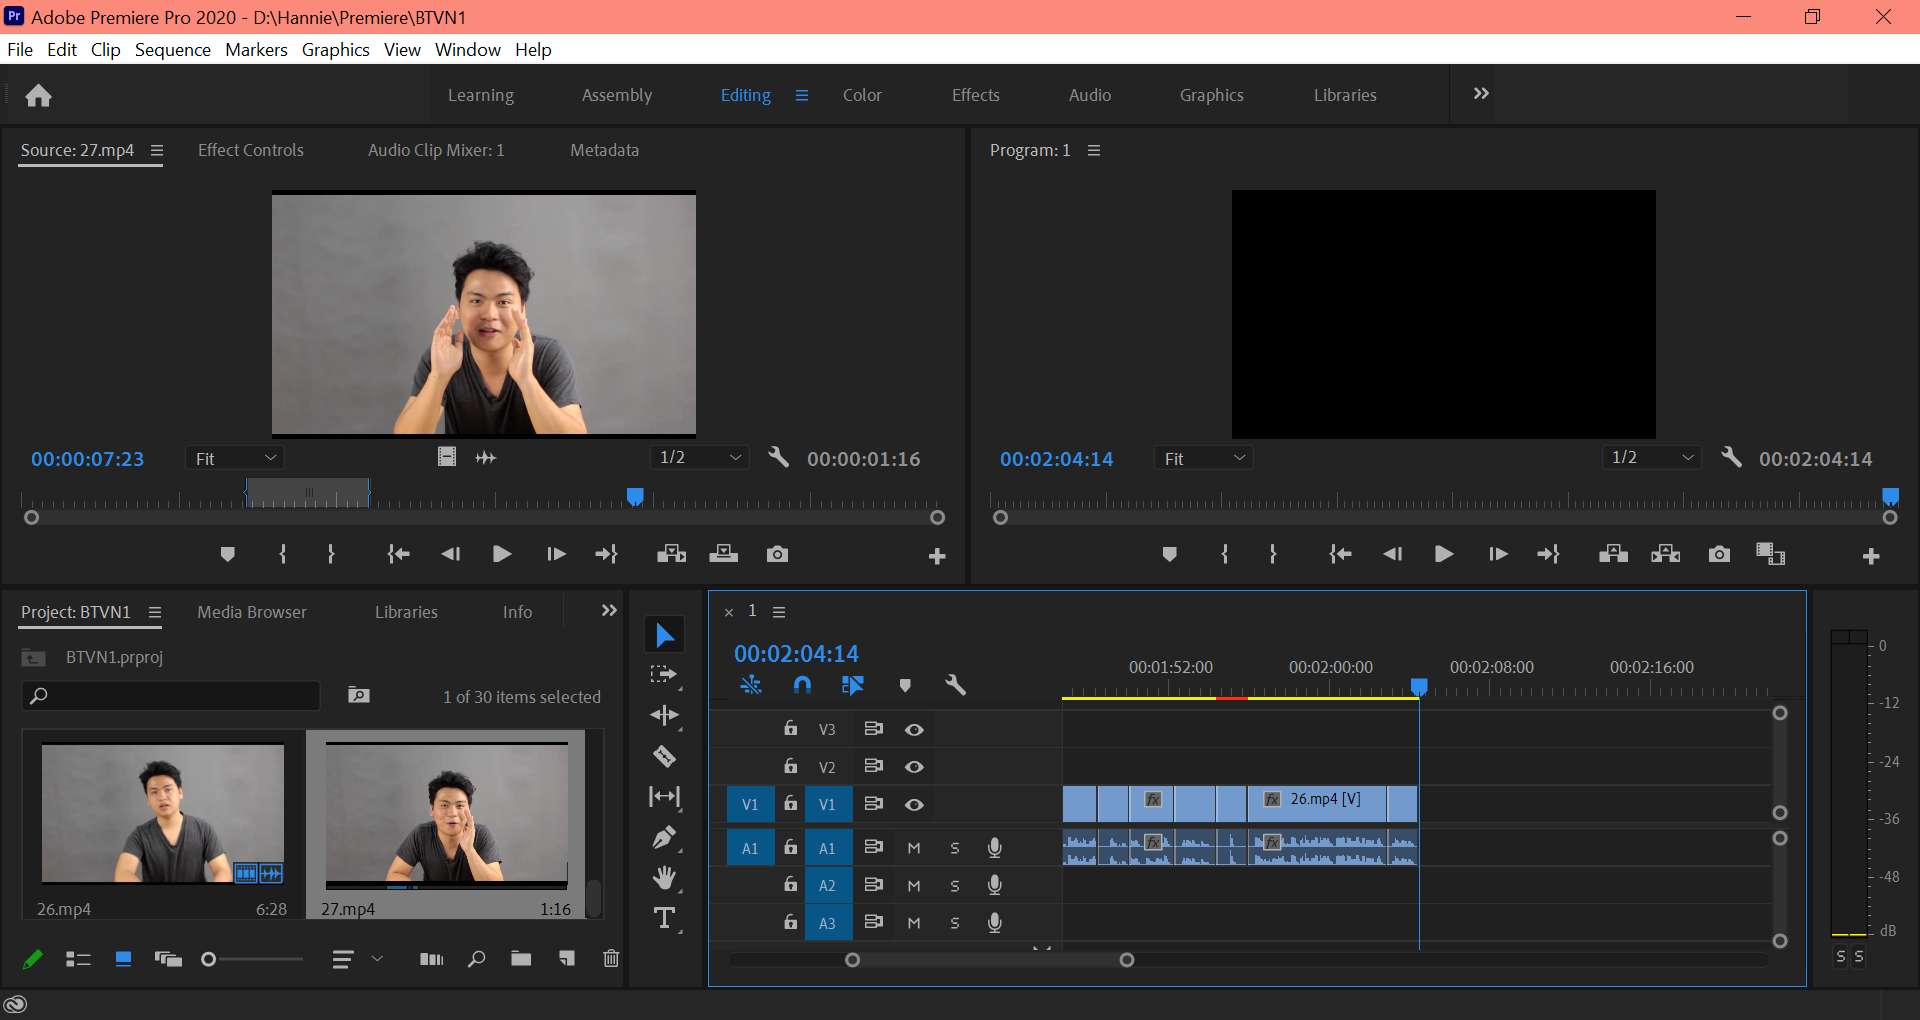Screen dimensions: 1920x1020
Task: Click Insert button in Source monitor
Action: (x=671, y=554)
